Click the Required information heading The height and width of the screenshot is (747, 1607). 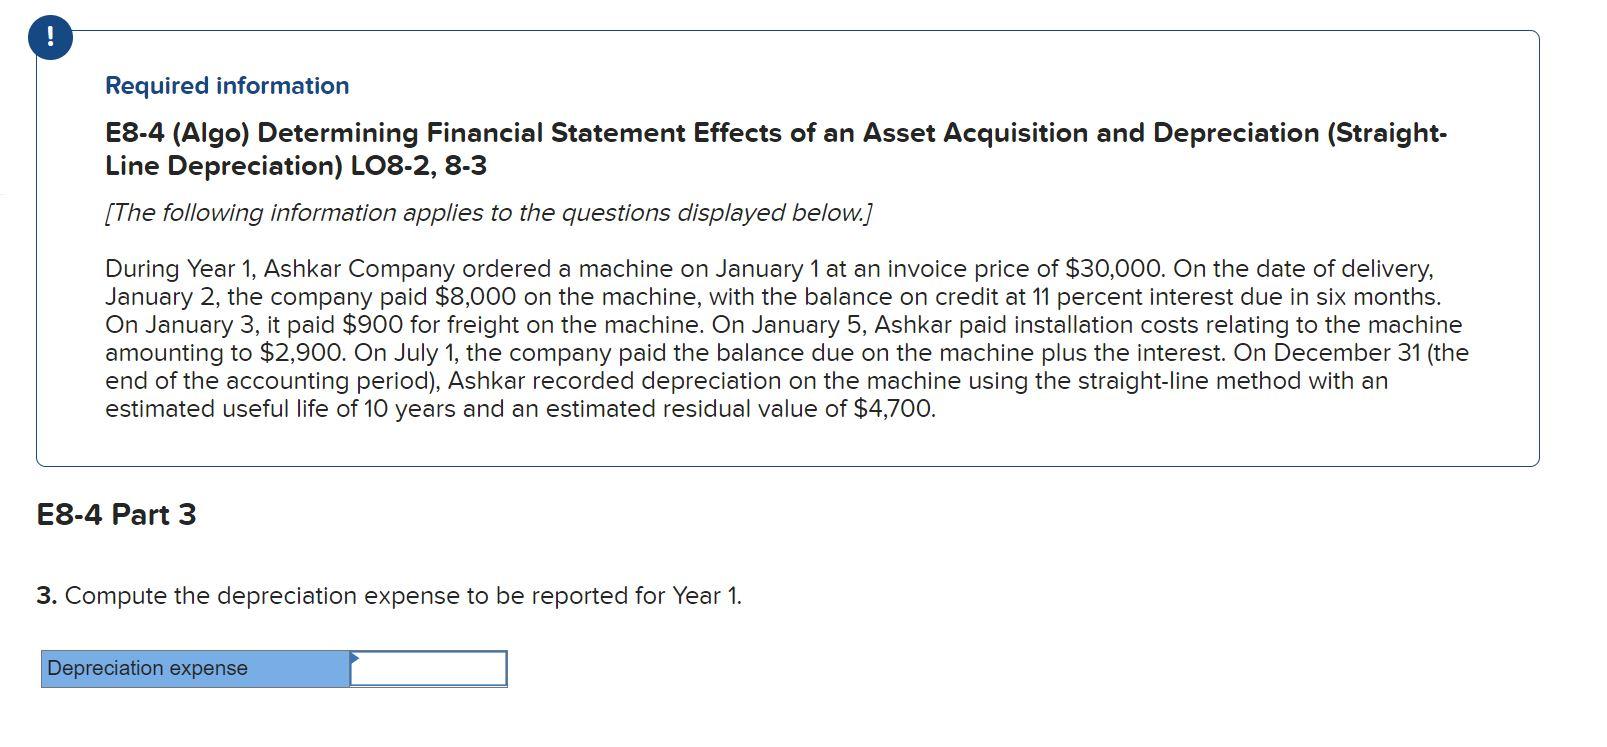227,86
